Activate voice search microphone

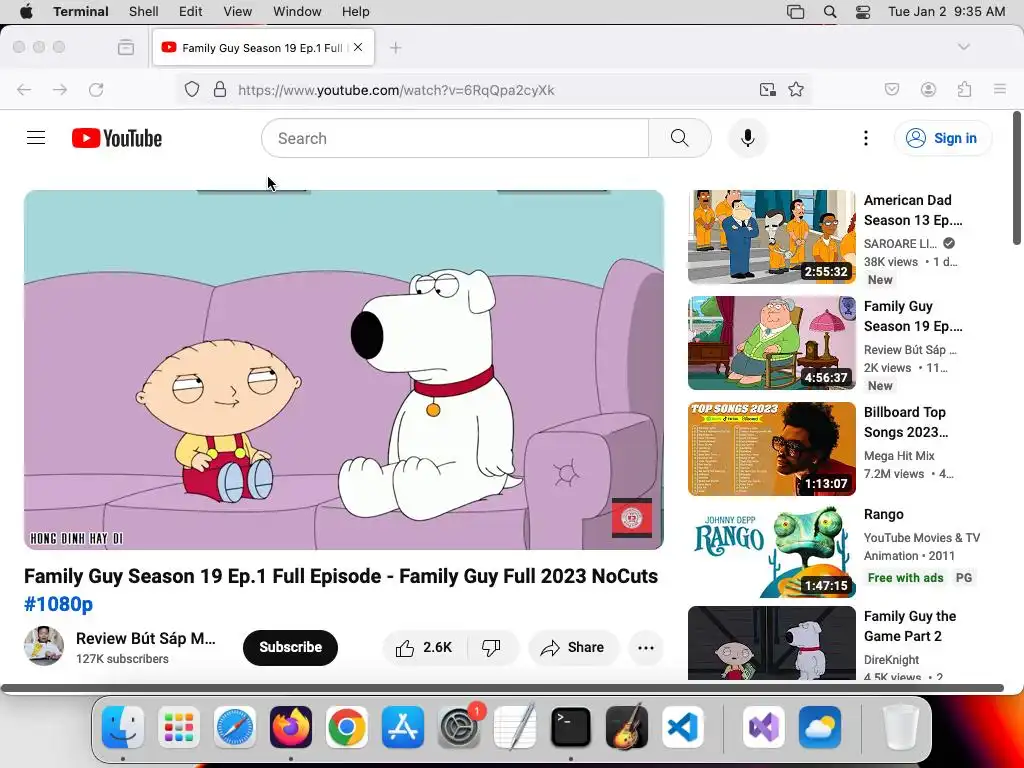tap(748, 138)
